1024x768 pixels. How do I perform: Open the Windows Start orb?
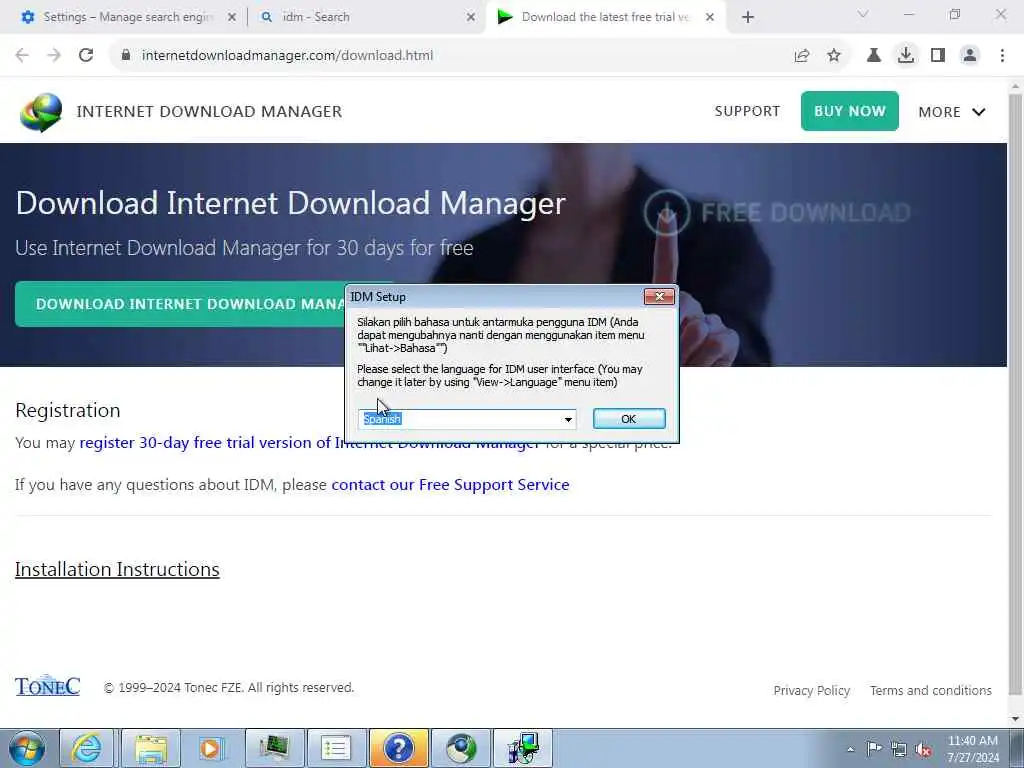(27, 748)
